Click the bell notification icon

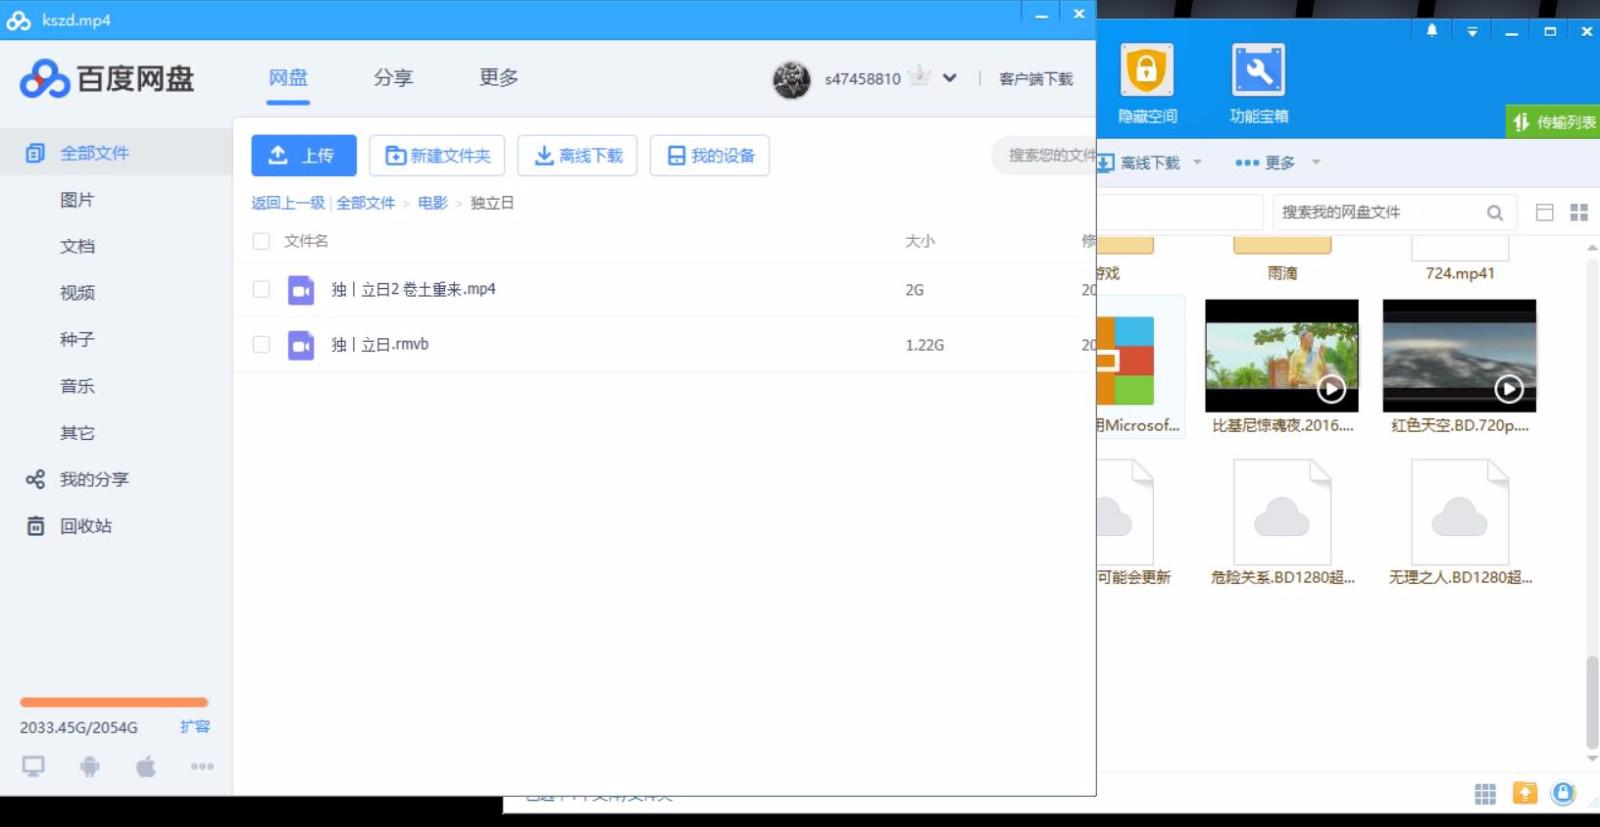click(1432, 31)
